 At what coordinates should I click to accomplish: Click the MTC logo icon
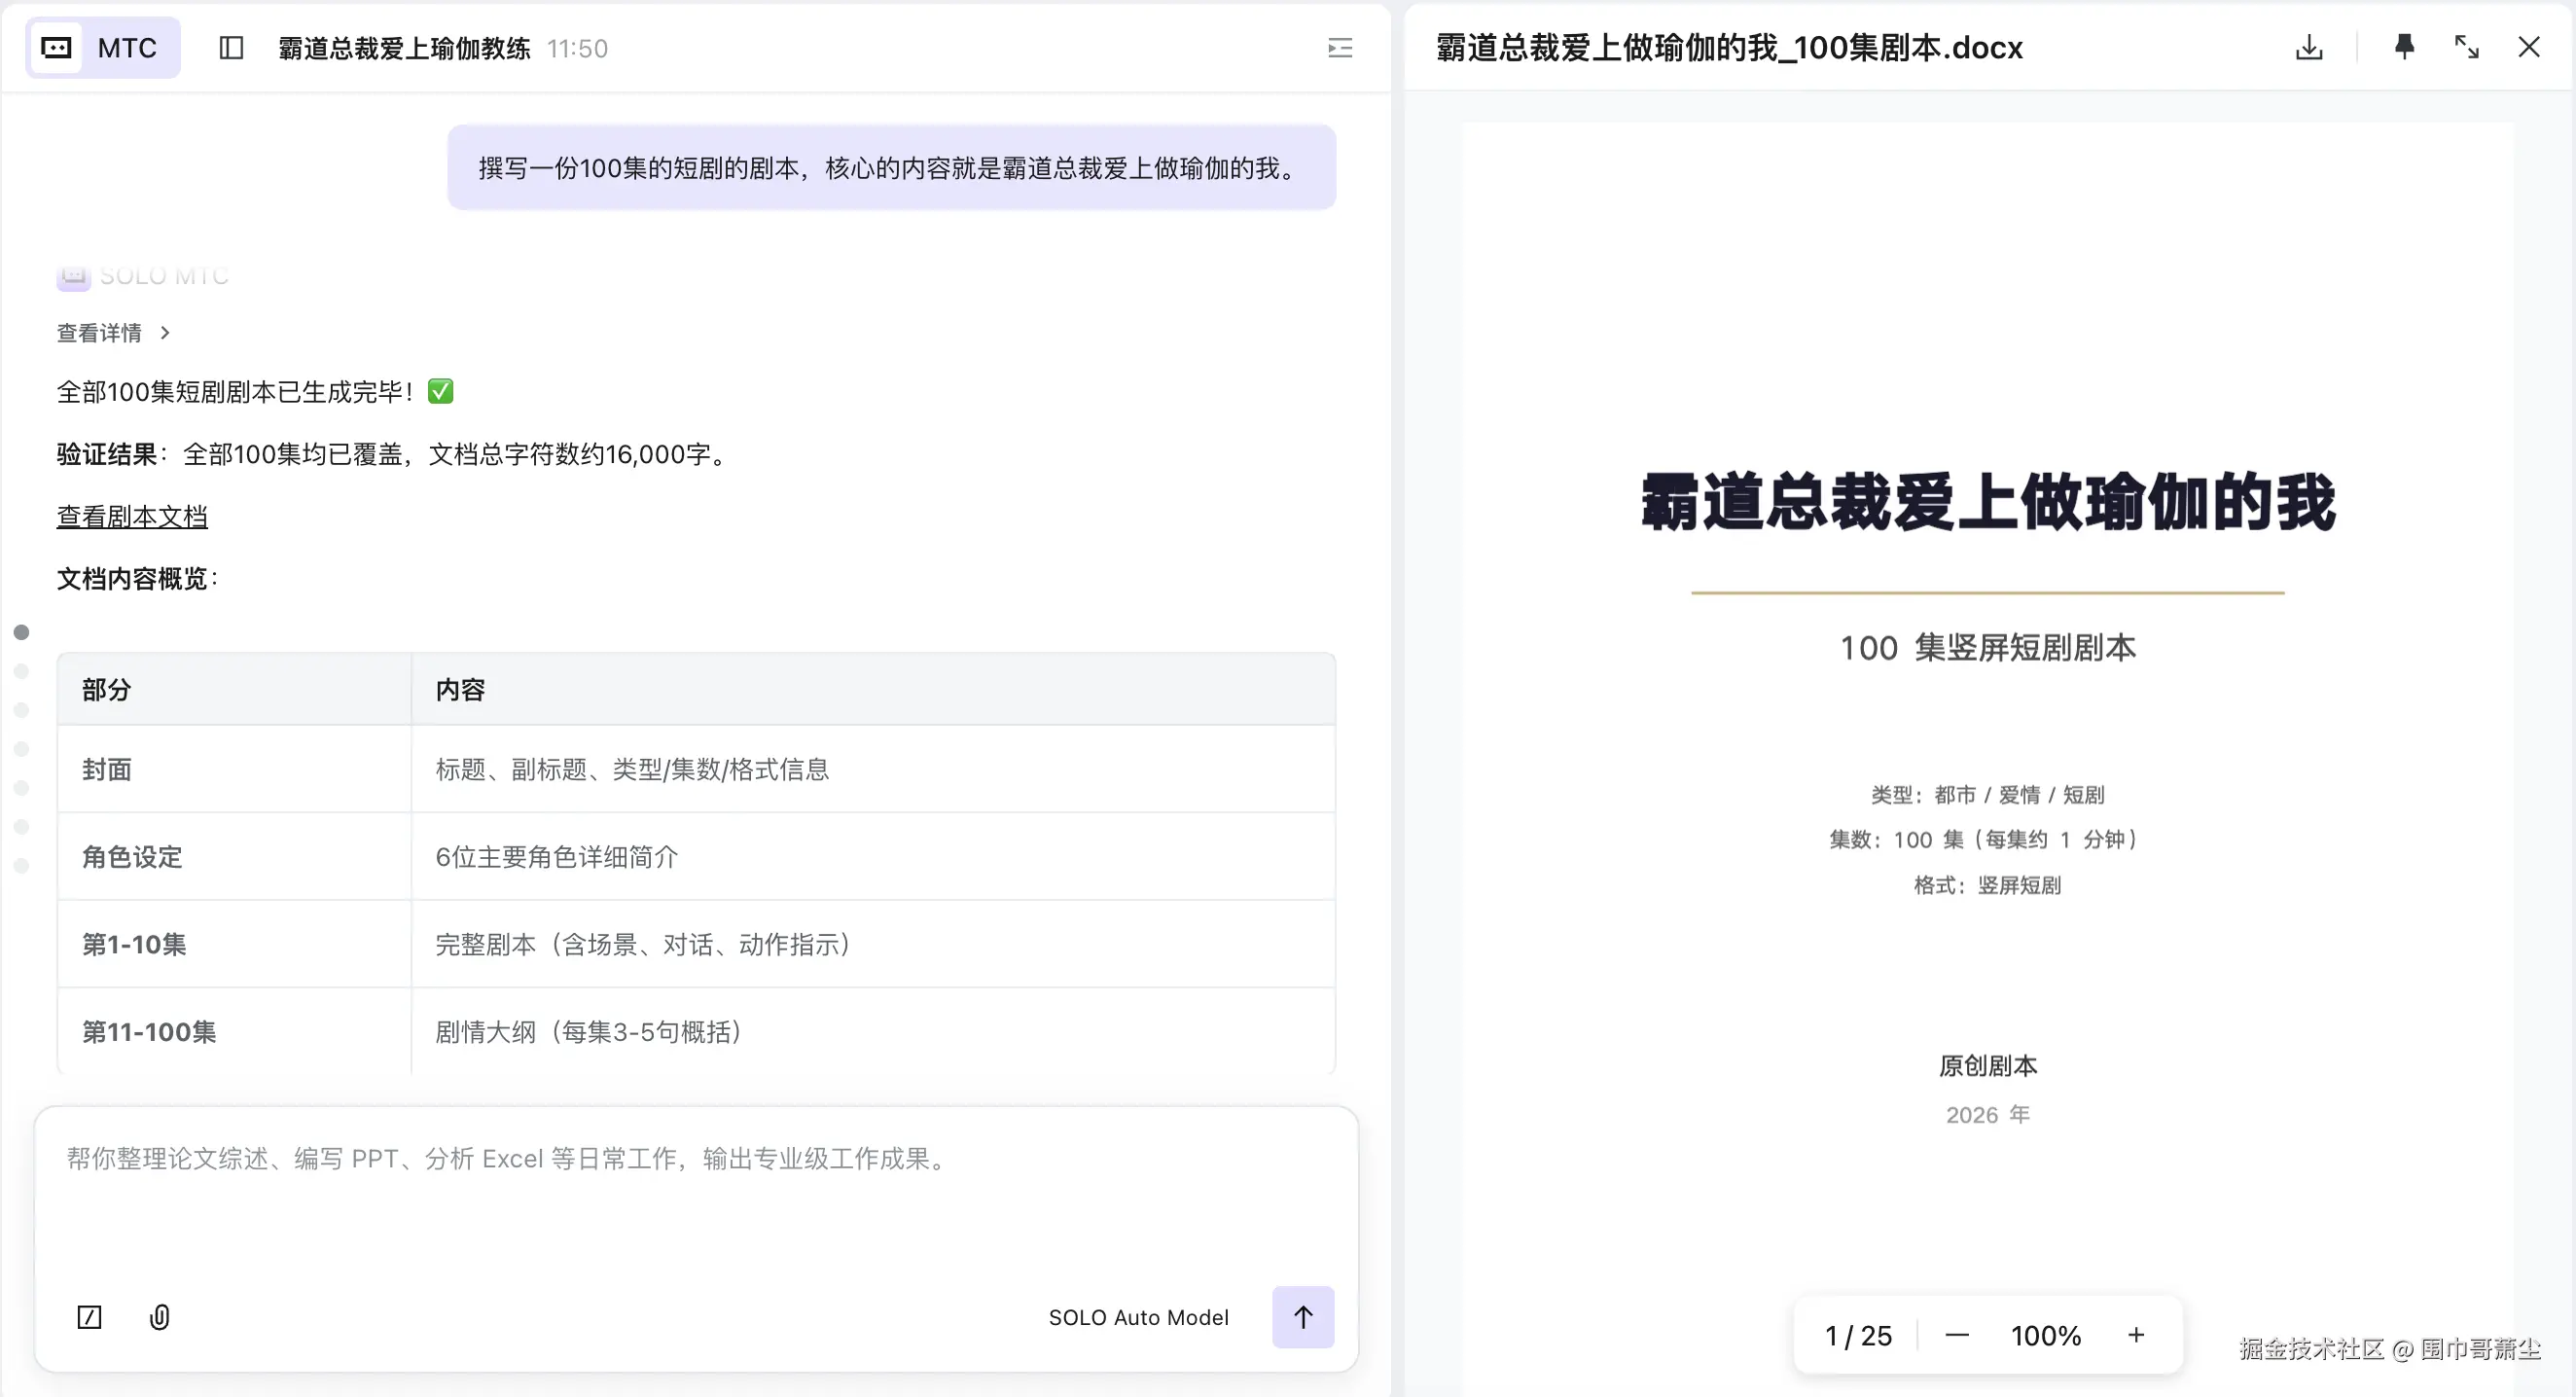tap(55, 47)
